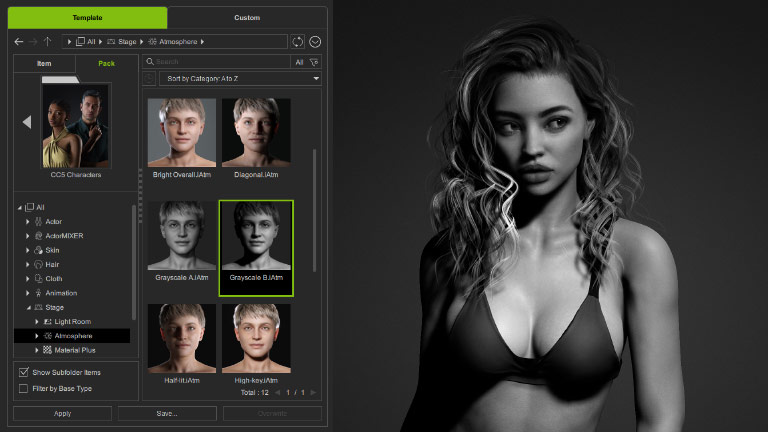Screen dimensions: 768x432
Task: Open the Item tab
Action: click(x=44, y=64)
